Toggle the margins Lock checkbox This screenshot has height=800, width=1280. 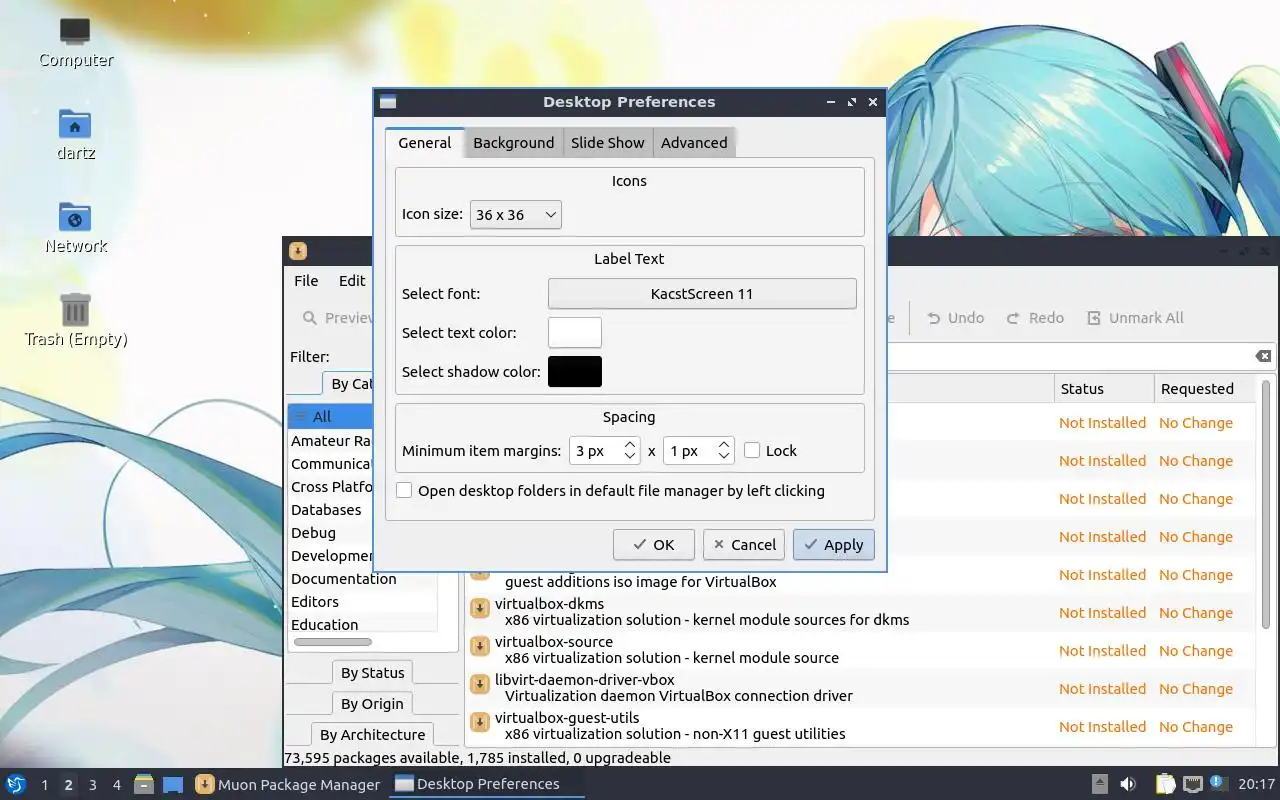tap(752, 451)
